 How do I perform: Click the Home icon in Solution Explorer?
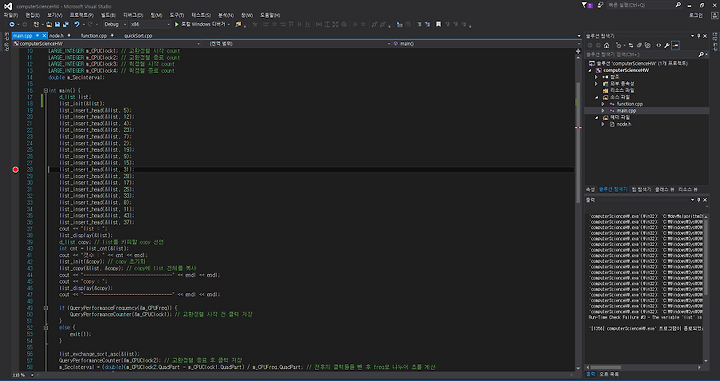[607, 45]
